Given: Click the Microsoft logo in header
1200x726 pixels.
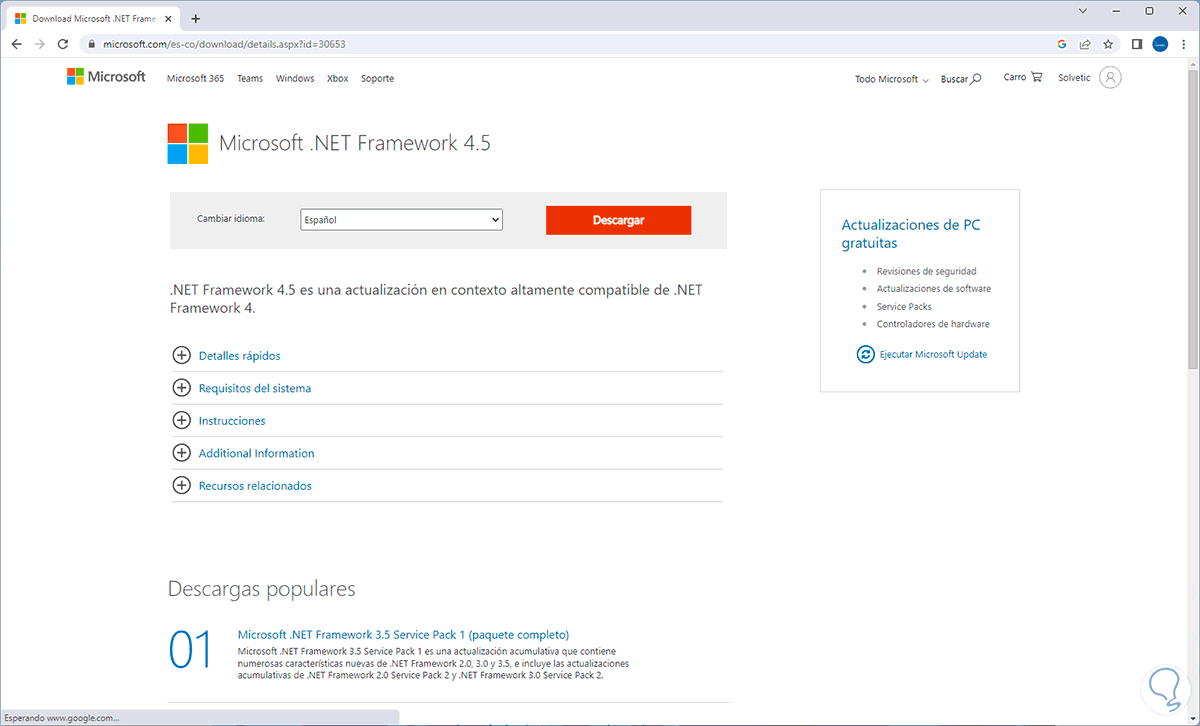Looking at the screenshot, I should (106, 77).
